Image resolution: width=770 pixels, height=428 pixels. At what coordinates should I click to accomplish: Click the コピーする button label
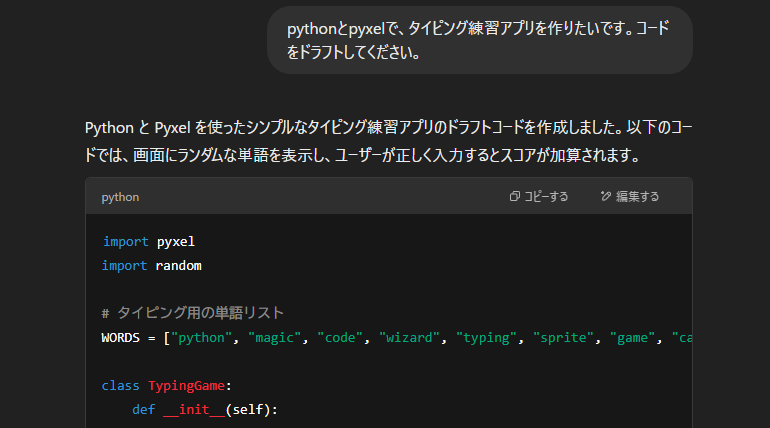[x=546, y=196]
